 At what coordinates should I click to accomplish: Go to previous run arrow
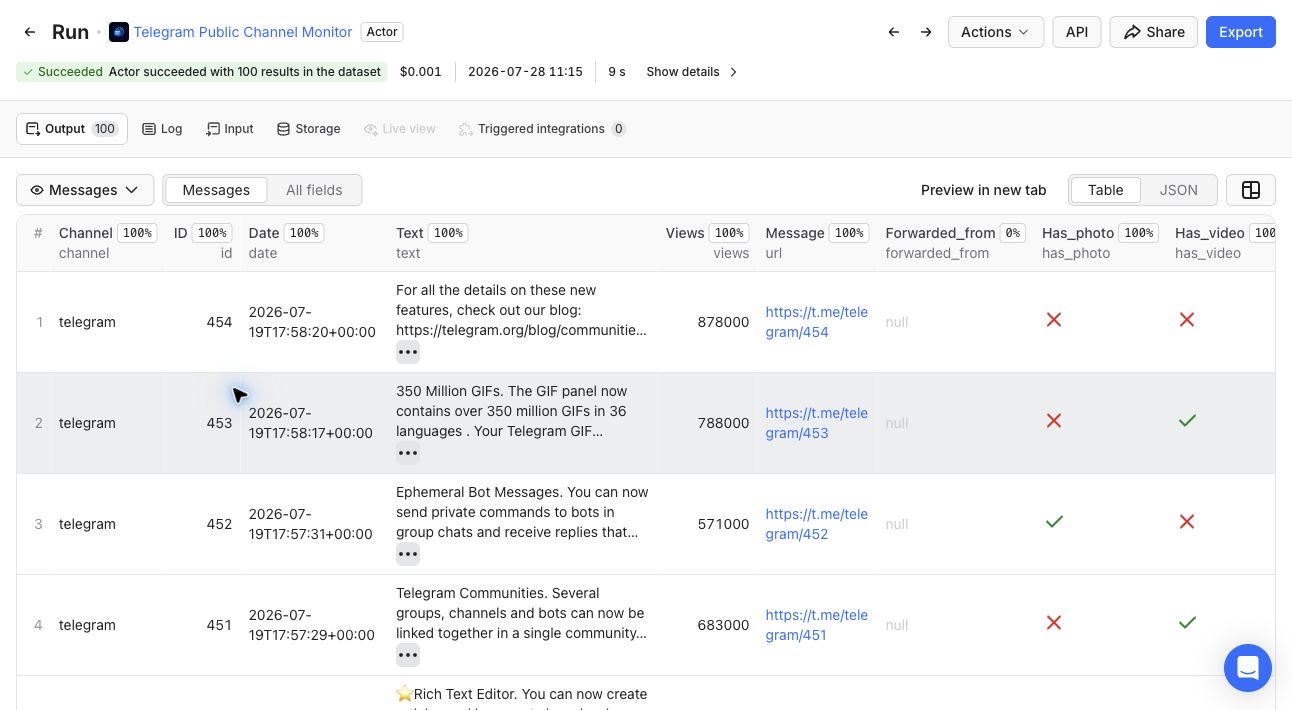[x=894, y=32]
